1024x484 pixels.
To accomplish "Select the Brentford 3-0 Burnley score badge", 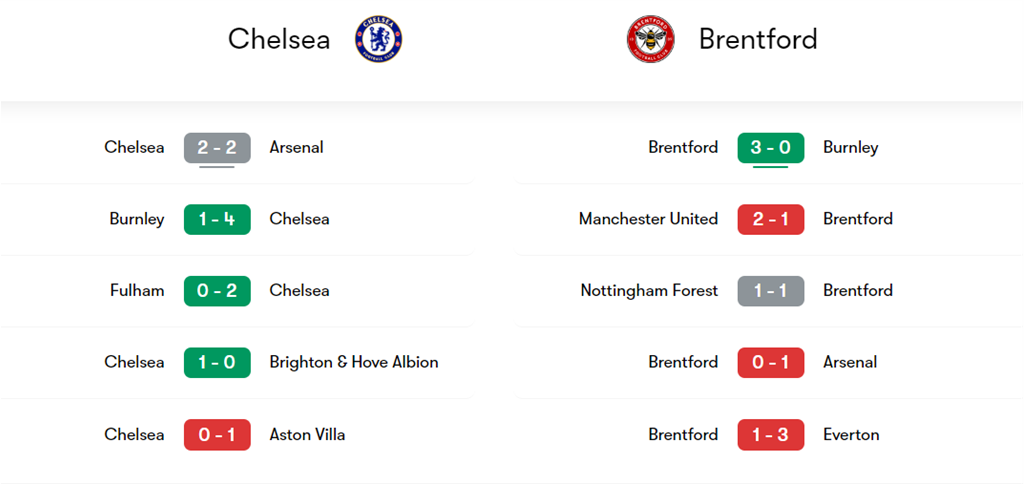I will 771,148.
